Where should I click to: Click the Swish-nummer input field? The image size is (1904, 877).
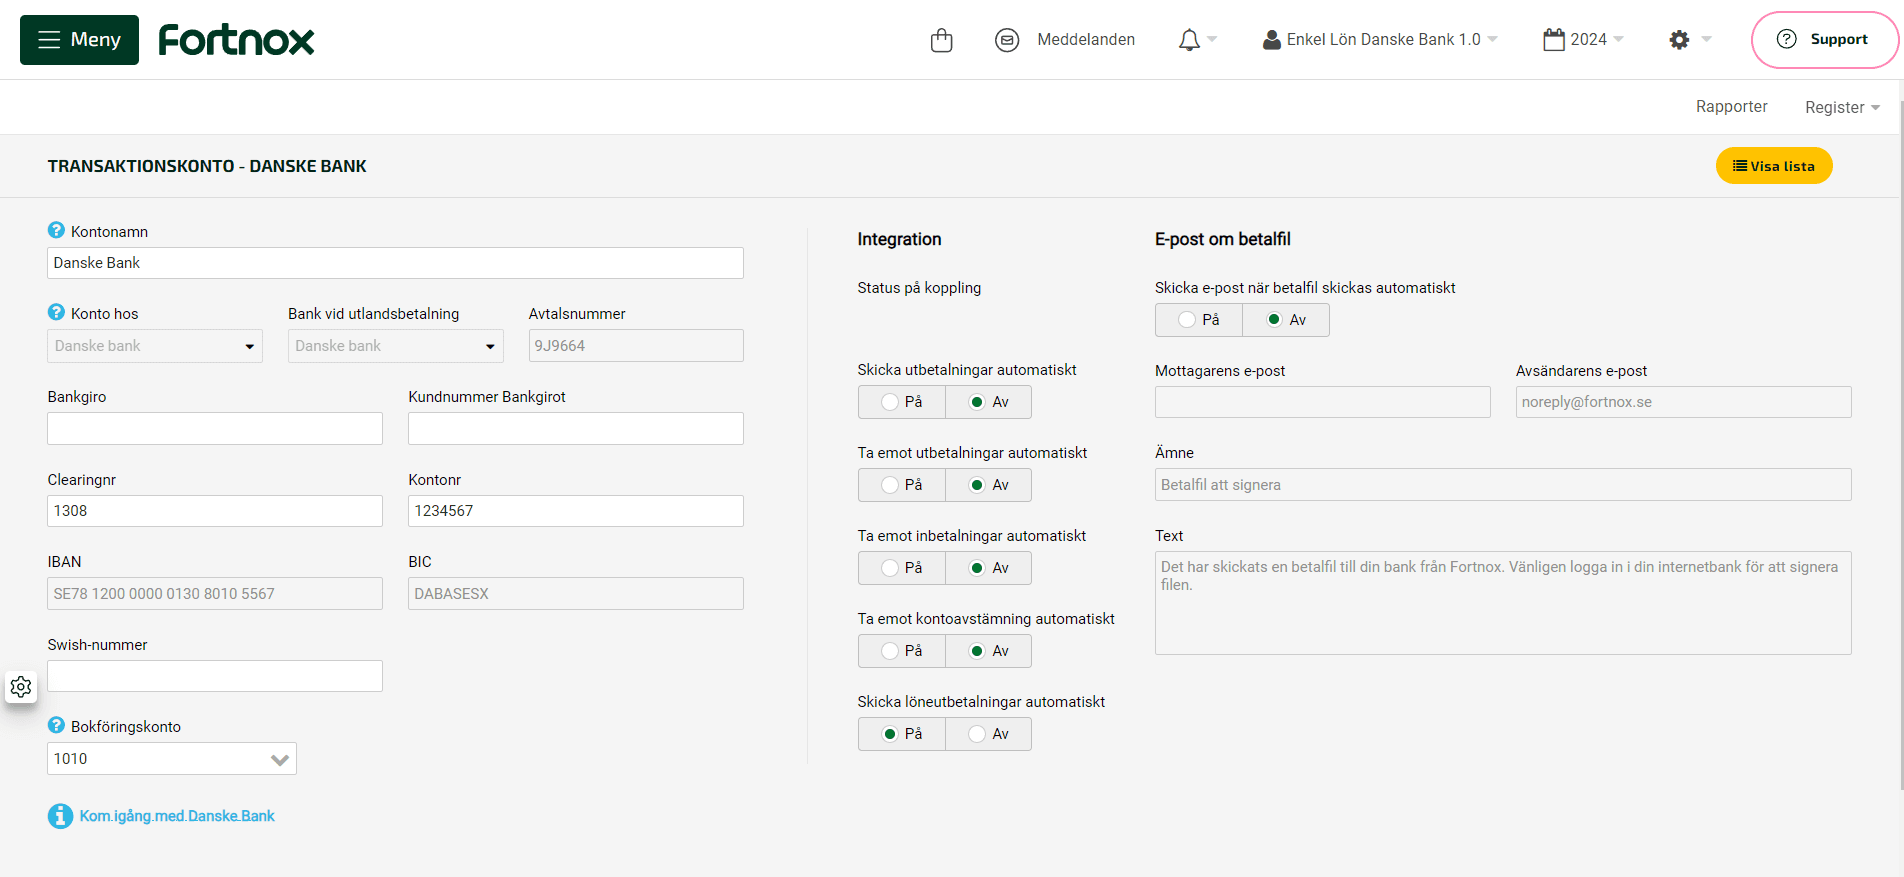(215, 676)
